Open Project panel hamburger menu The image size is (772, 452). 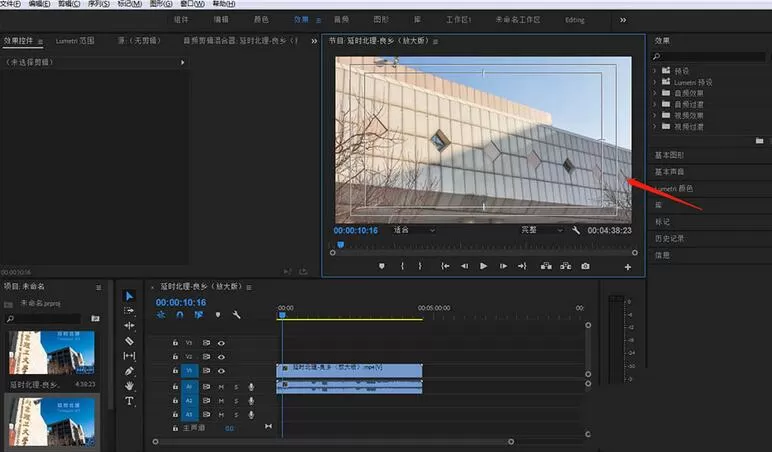pyautogui.click(x=98, y=287)
